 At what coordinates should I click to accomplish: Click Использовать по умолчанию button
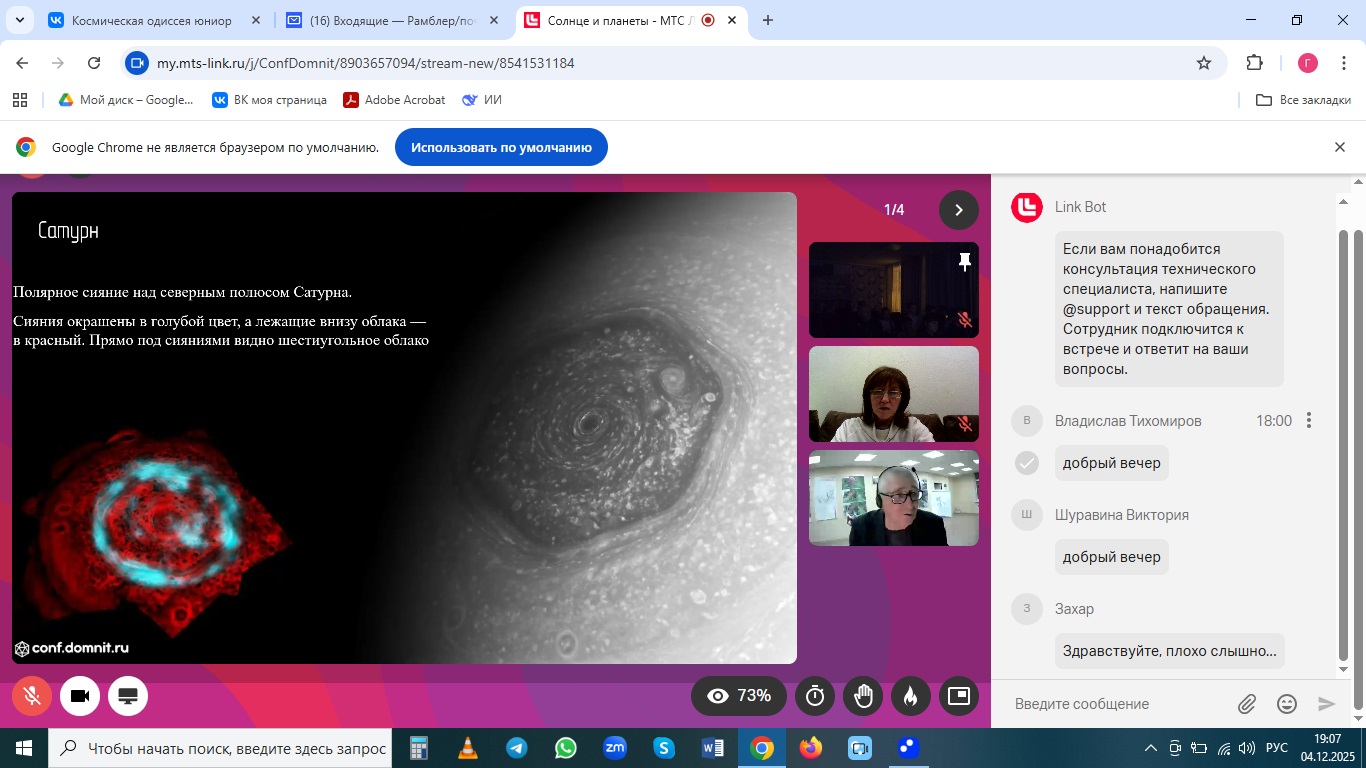tap(501, 147)
